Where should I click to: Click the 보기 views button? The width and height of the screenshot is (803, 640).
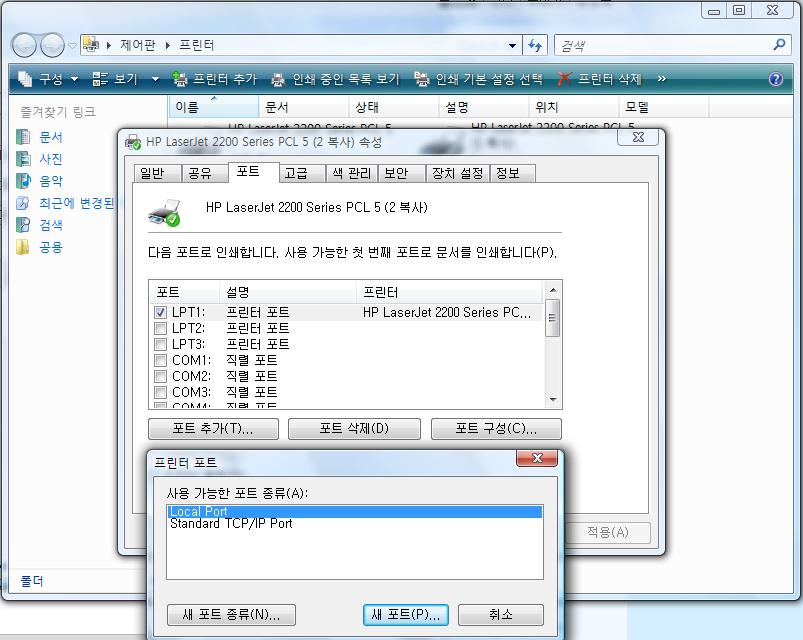tap(115, 79)
